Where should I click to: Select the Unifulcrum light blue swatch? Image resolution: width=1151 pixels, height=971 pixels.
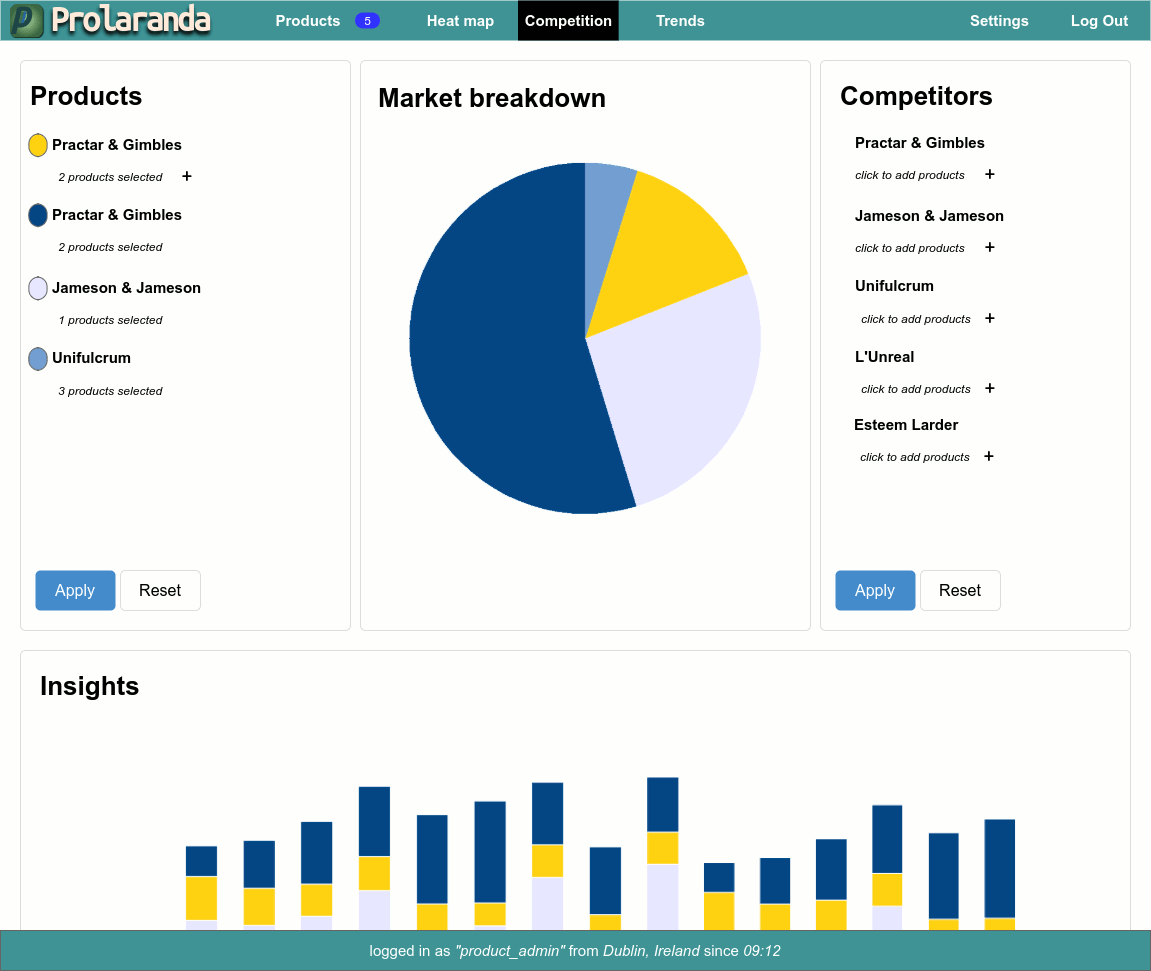click(38, 358)
